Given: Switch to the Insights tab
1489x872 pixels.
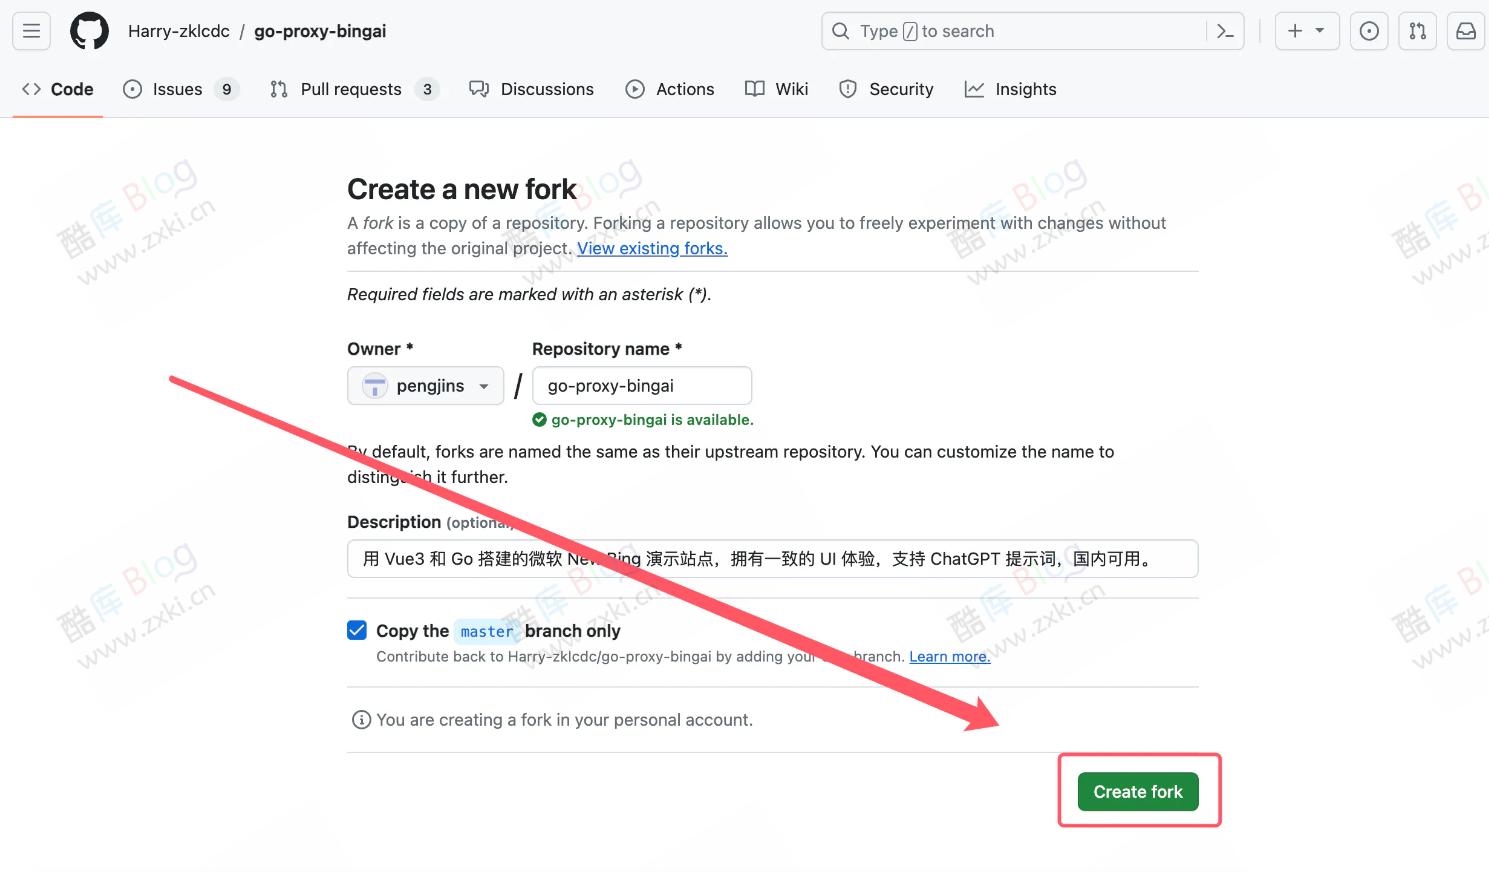Looking at the screenshot, I should [1010, 89].
